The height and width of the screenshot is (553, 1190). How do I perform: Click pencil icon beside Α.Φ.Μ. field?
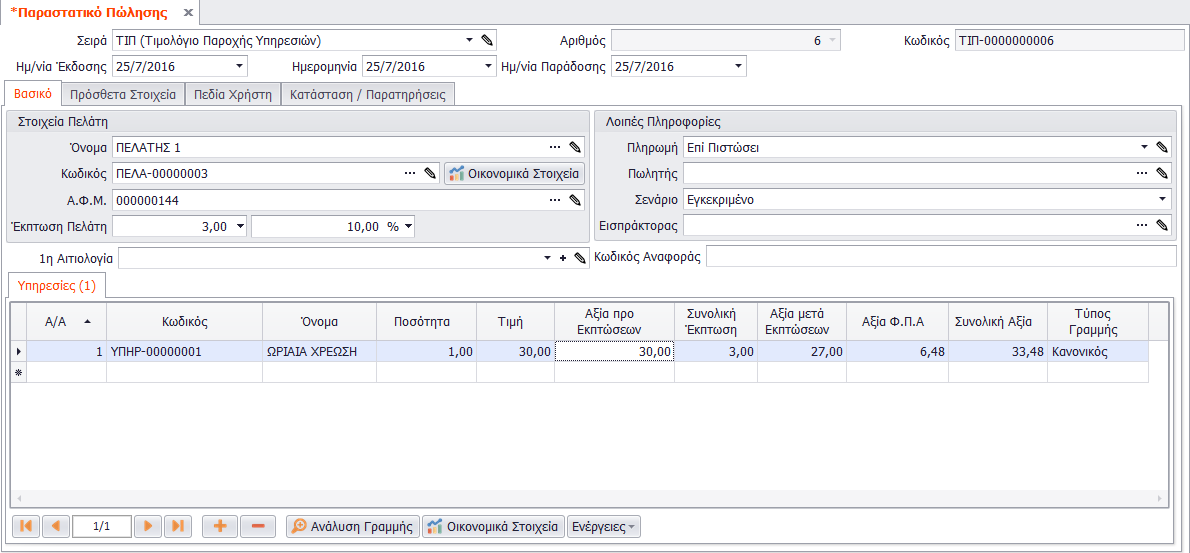click(575, 200)
